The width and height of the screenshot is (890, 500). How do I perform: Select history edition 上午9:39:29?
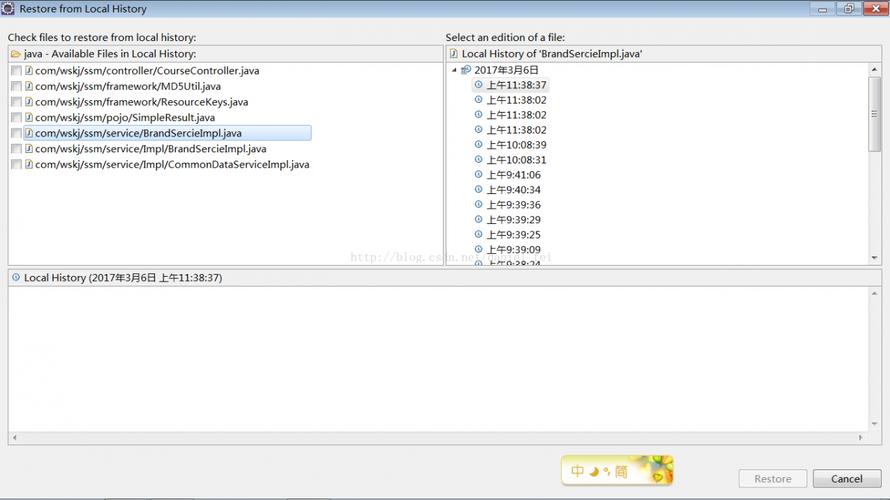[x=513, y=220]
